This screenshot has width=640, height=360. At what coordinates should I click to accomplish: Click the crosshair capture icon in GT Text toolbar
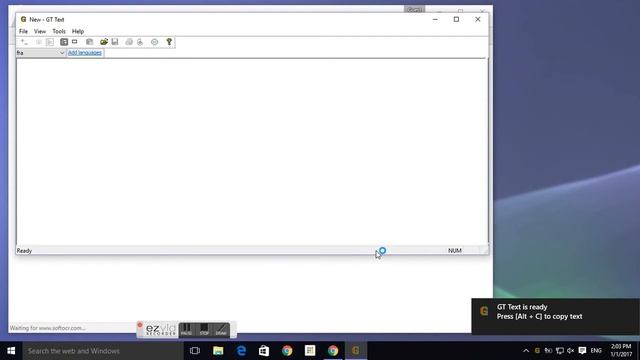24,42
